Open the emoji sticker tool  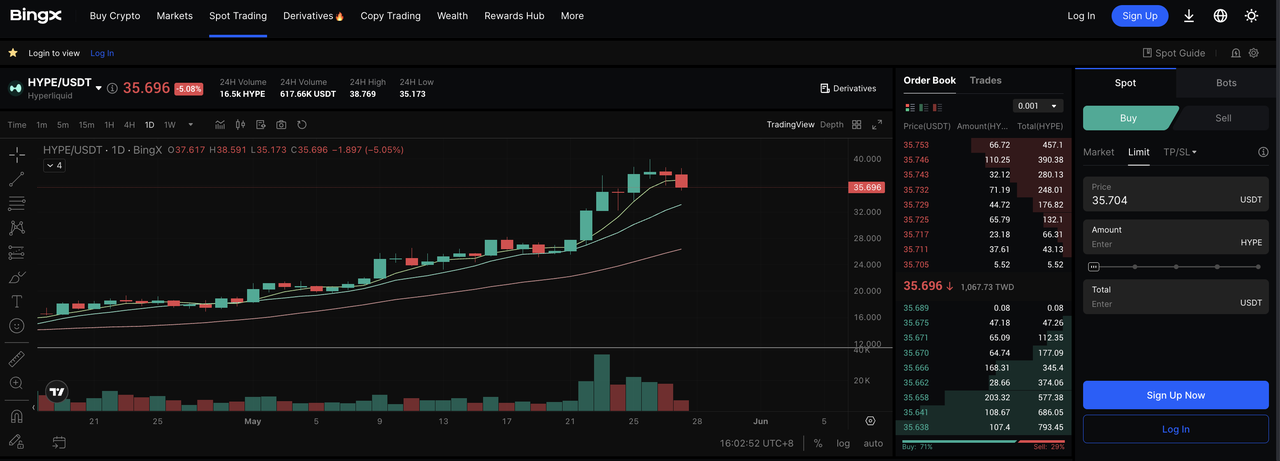click(17, 326)
